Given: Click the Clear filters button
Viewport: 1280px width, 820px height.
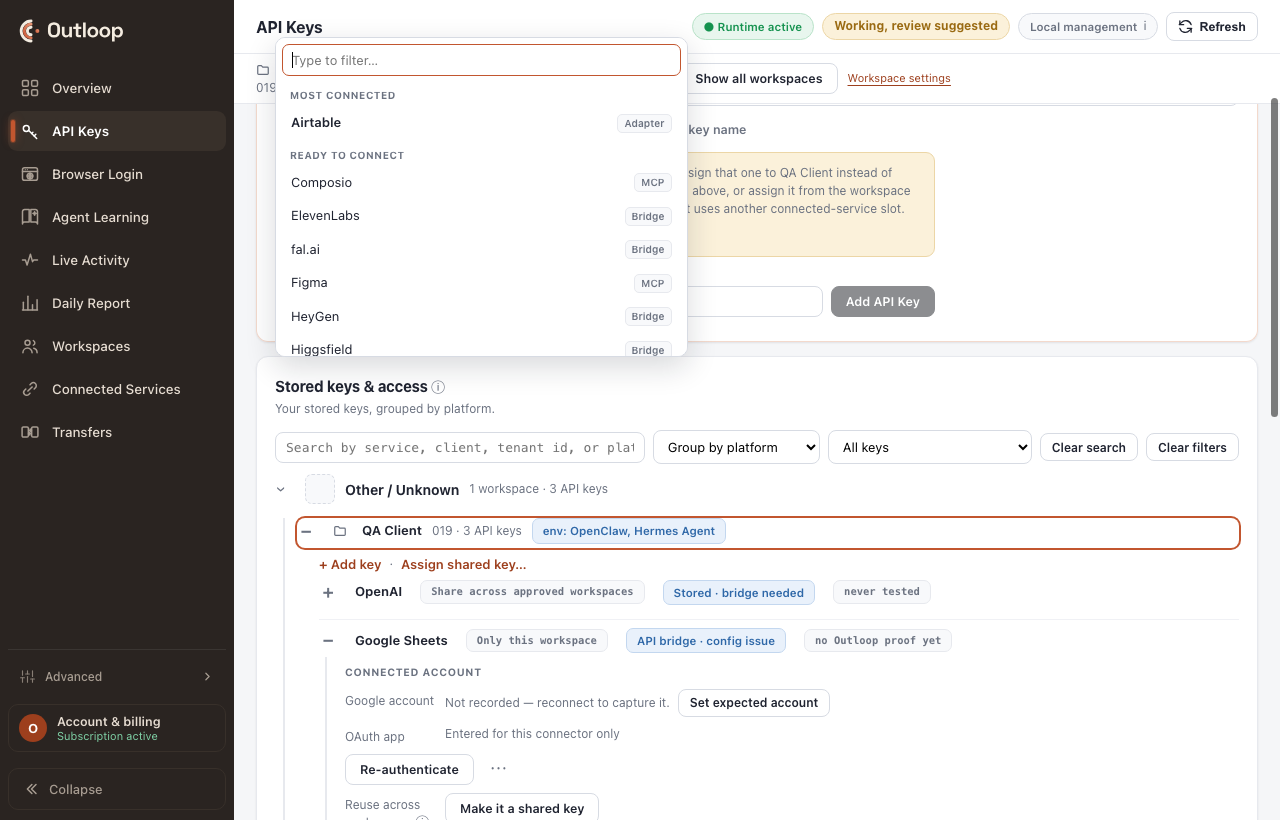Looking at the screenshot, I should pos(1192,447).
